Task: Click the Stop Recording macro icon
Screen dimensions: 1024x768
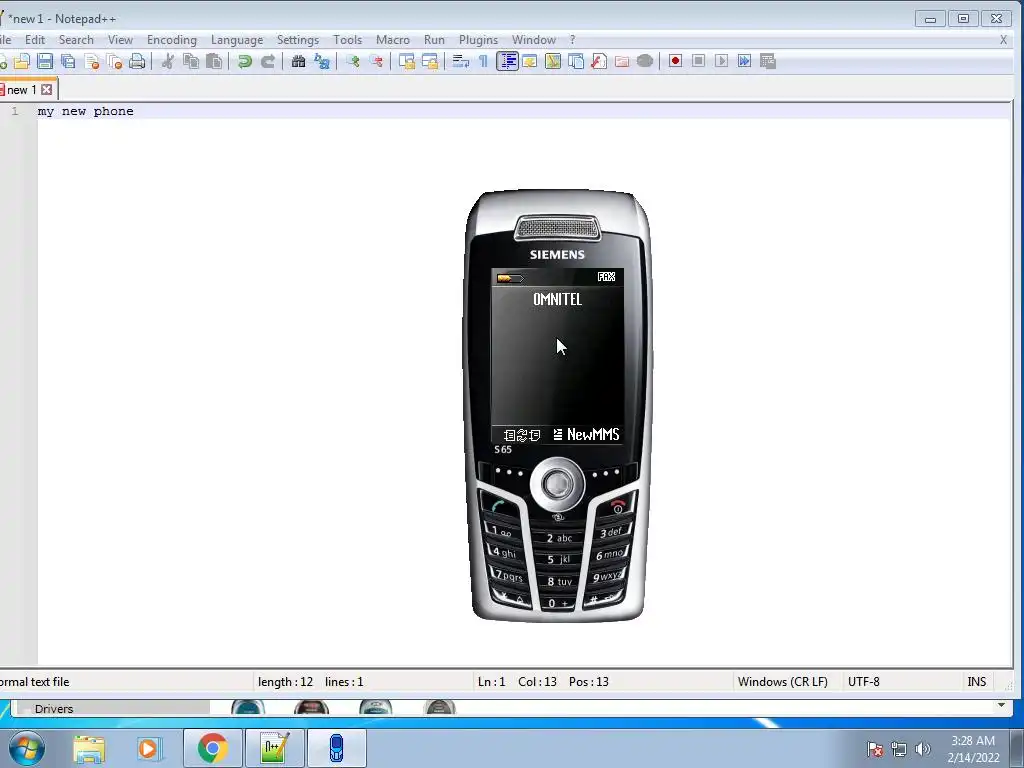Action: pos(698,61)
